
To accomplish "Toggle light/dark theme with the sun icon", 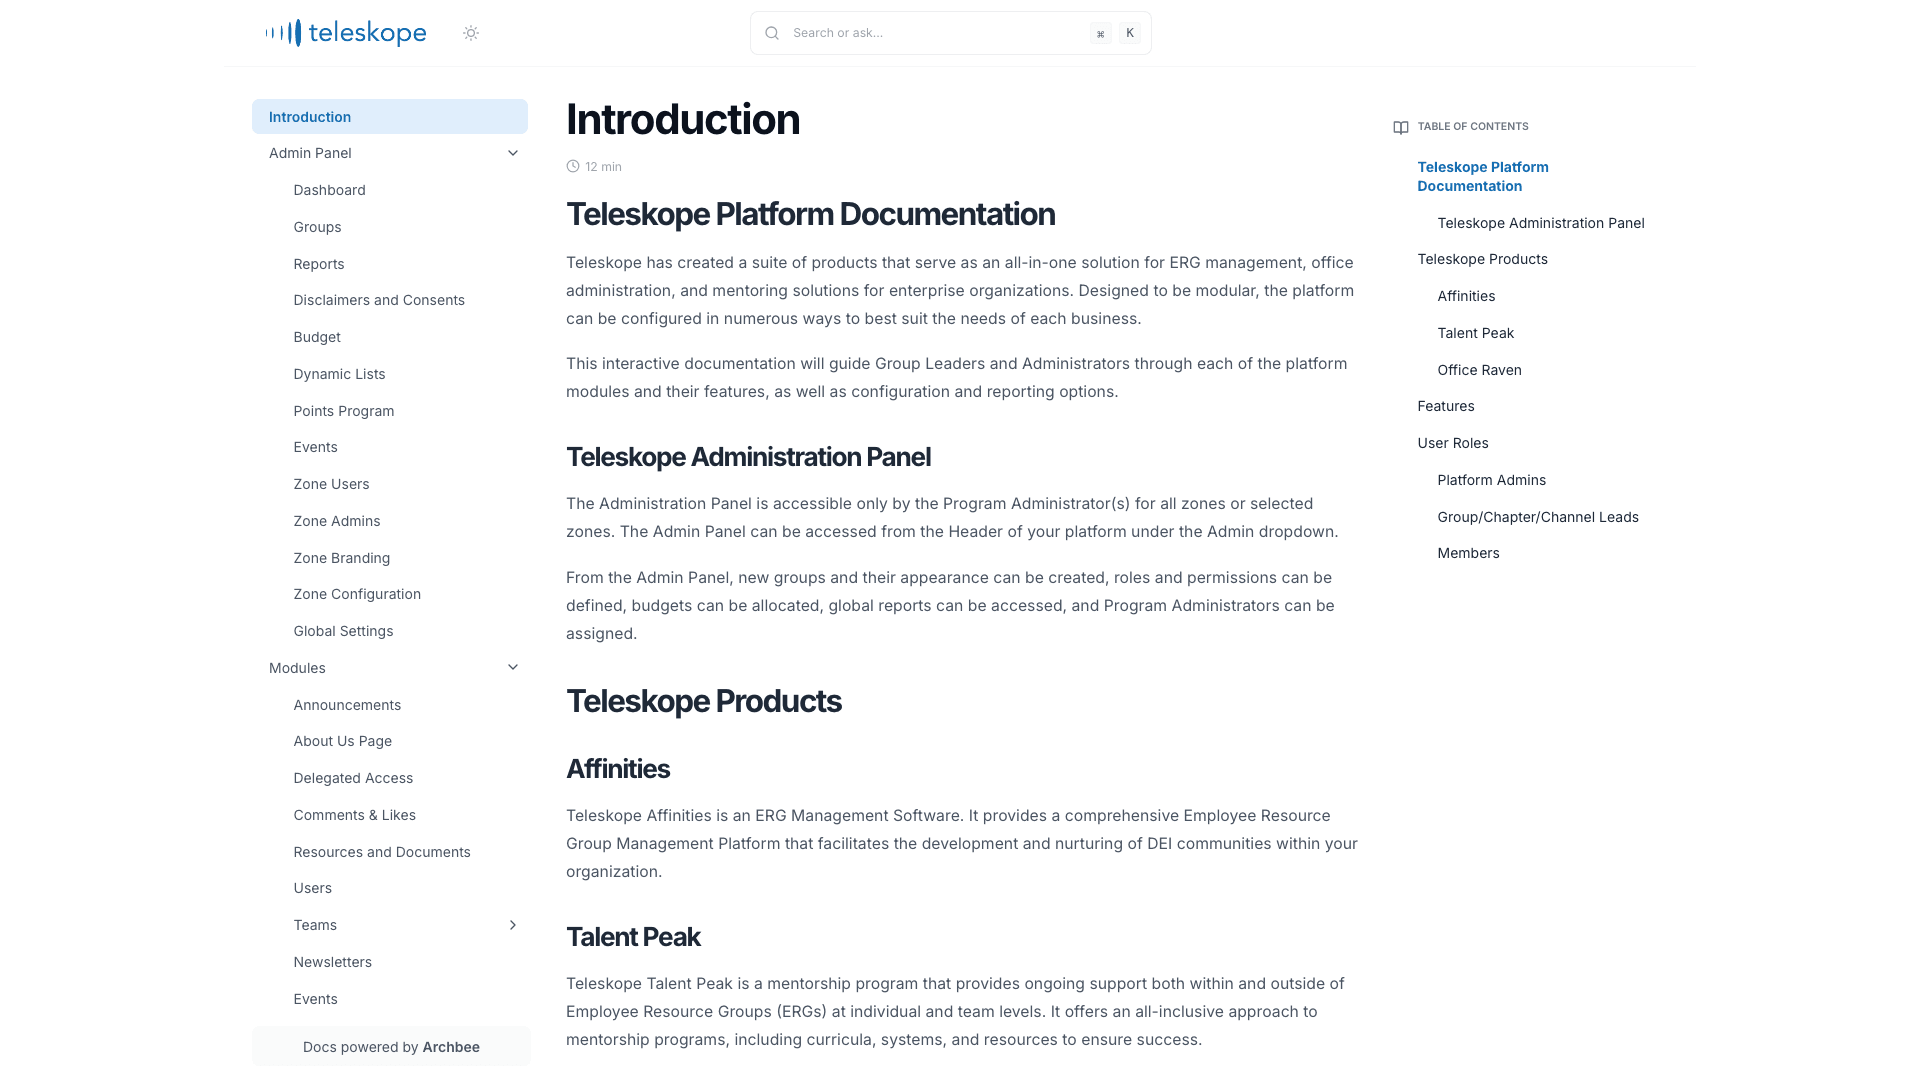I will pos(470,32).
